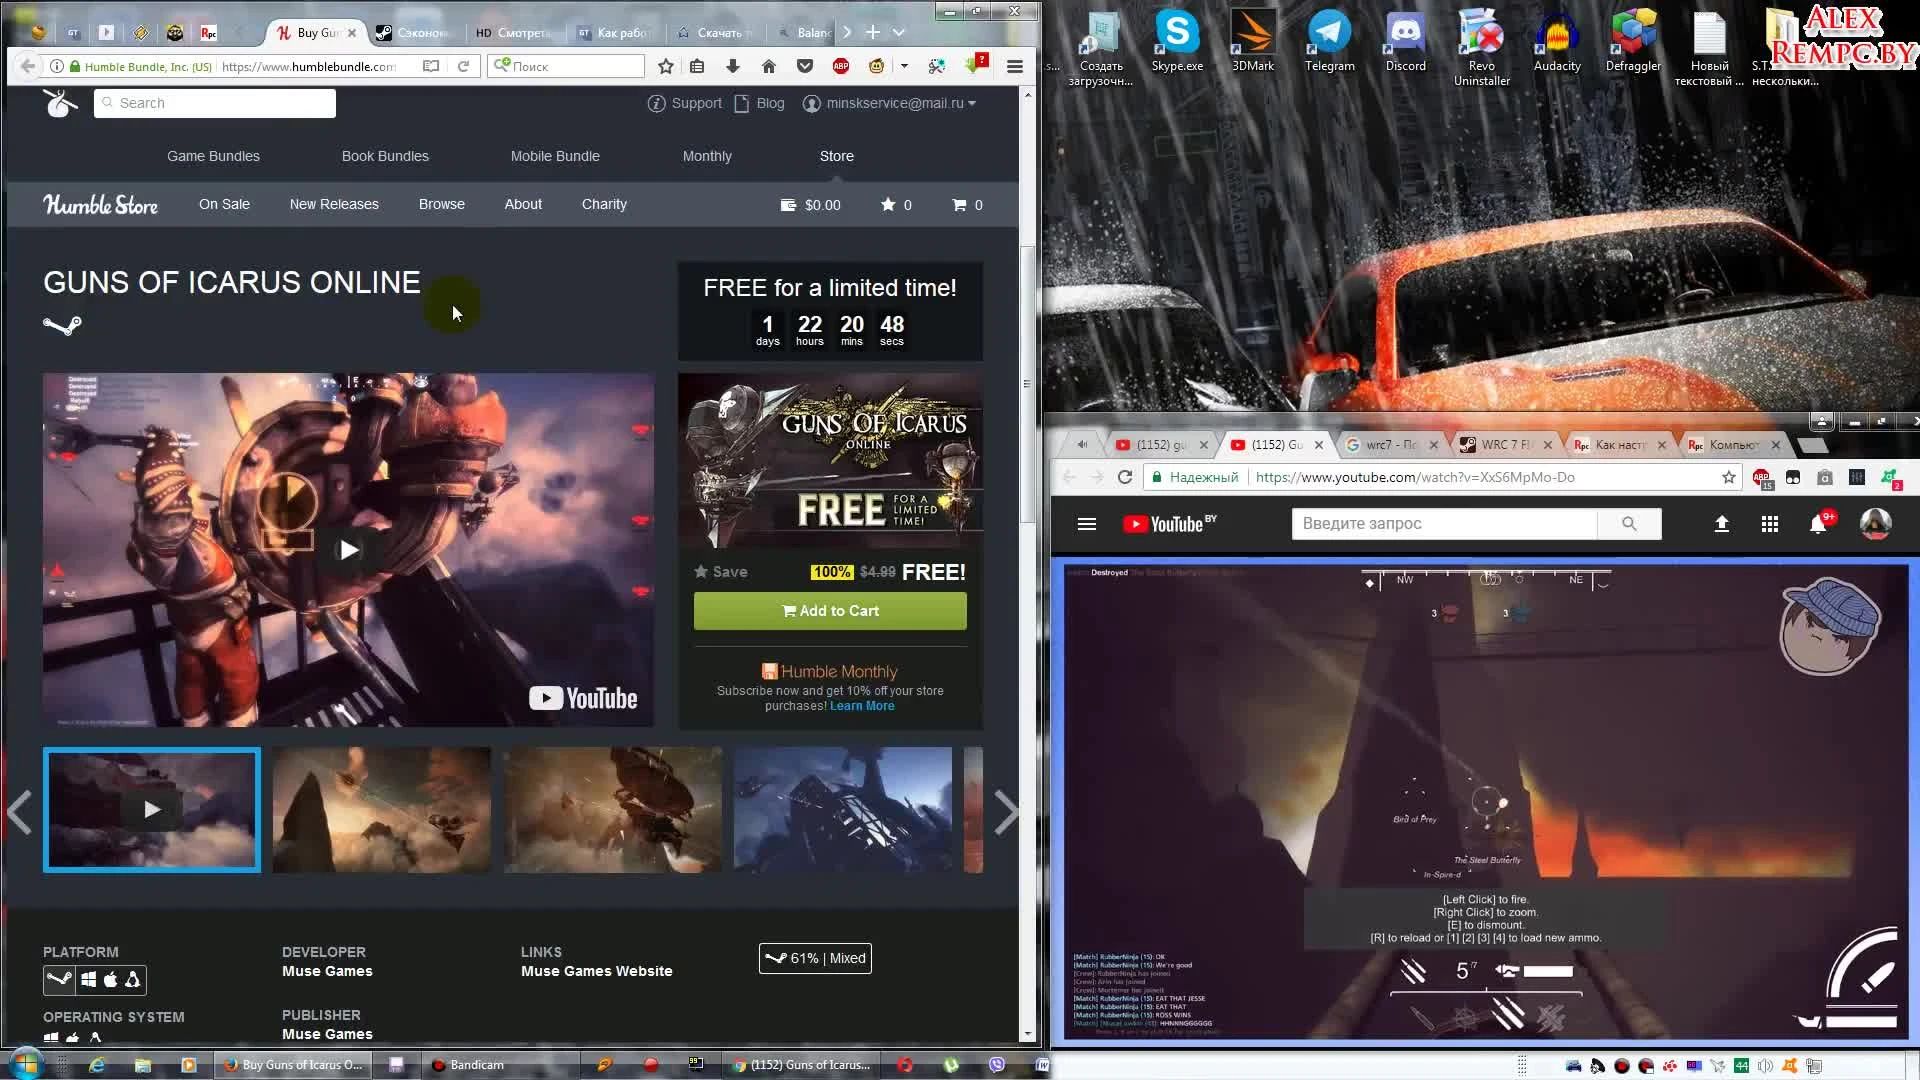Click green Add to Cart button
The height and width of the screenshot is (1080, 1920).
pos(830,611)
